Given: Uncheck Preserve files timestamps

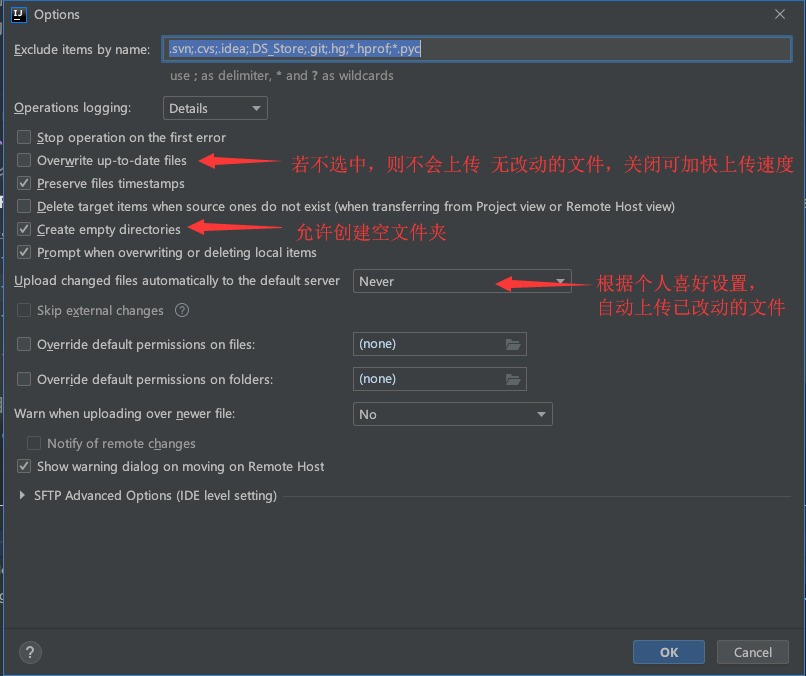Looking at the screenshot, I should (24, 183).
